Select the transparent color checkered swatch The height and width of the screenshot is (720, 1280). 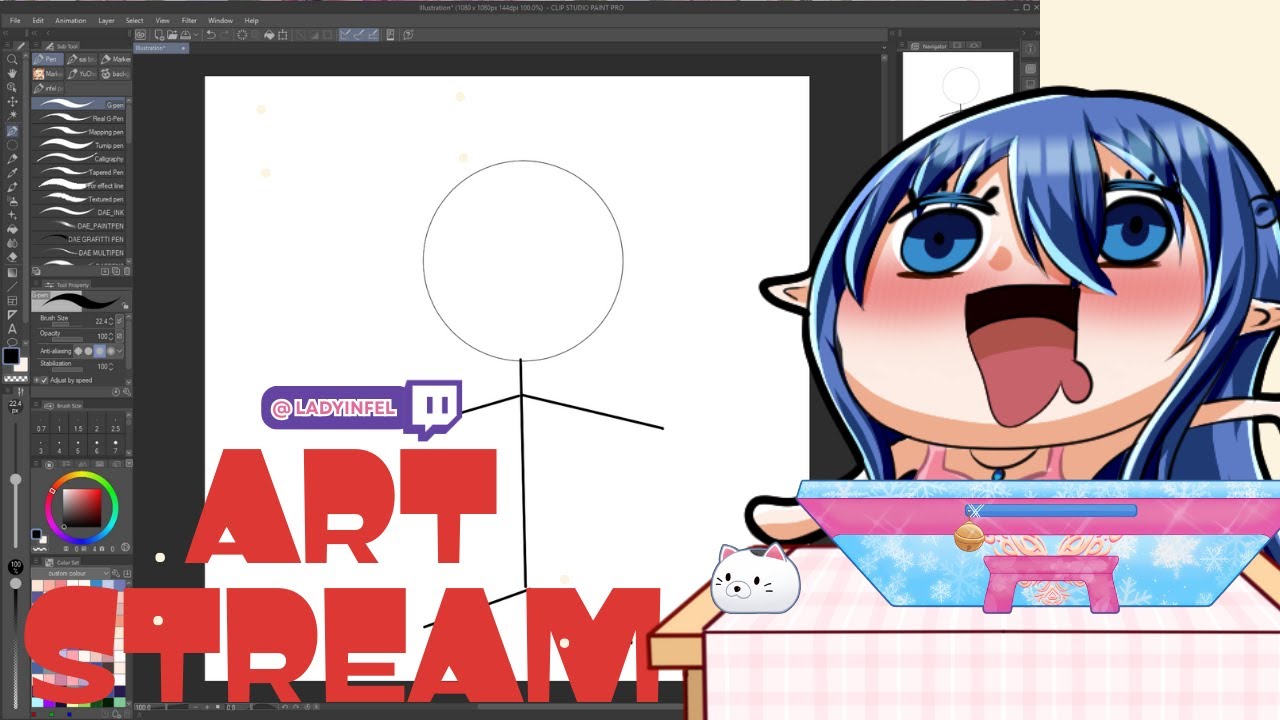[x=15, y=378]
